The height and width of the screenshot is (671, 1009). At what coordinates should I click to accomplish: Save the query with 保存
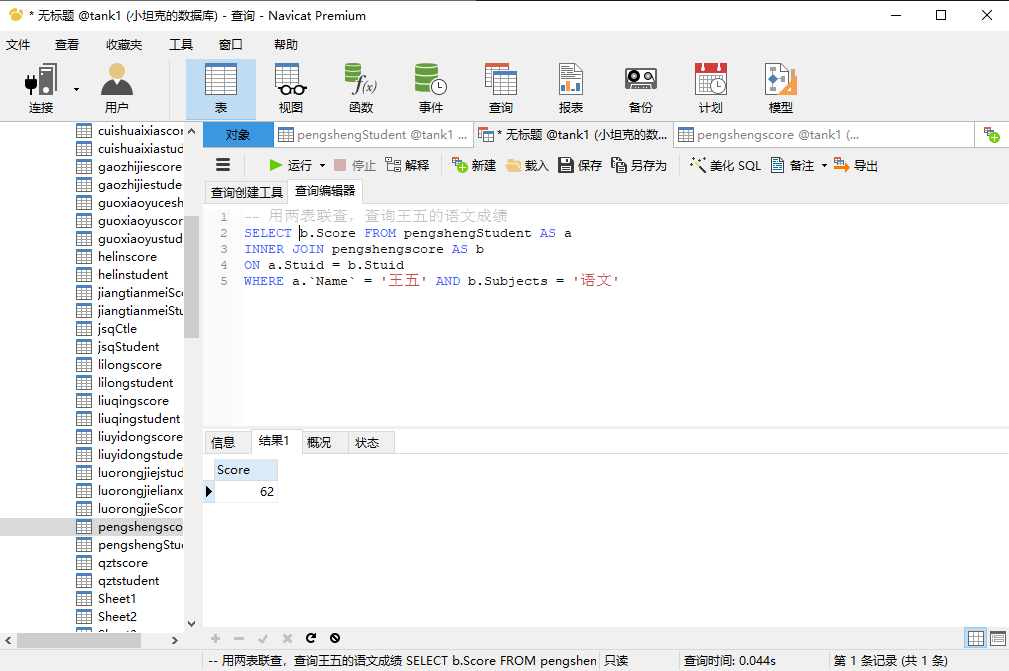point(580,165)
